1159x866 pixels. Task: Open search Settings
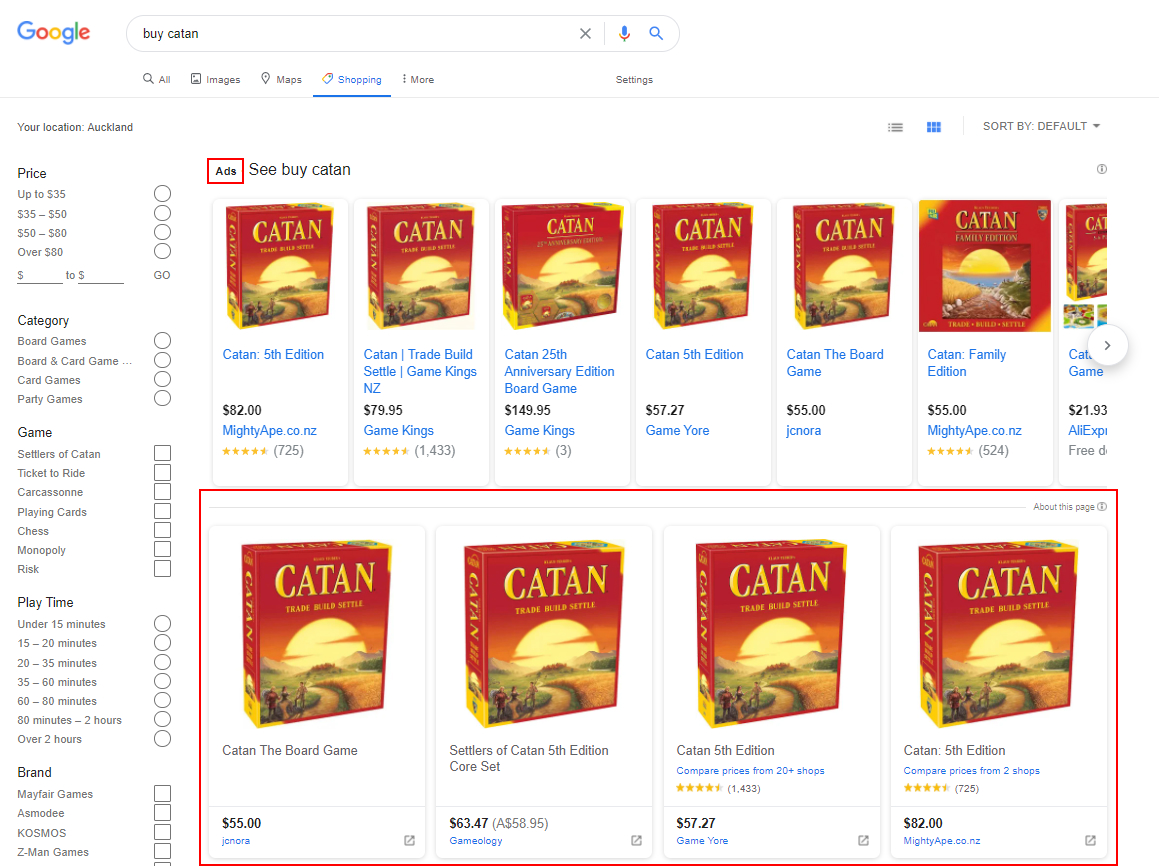coord(634,80)
